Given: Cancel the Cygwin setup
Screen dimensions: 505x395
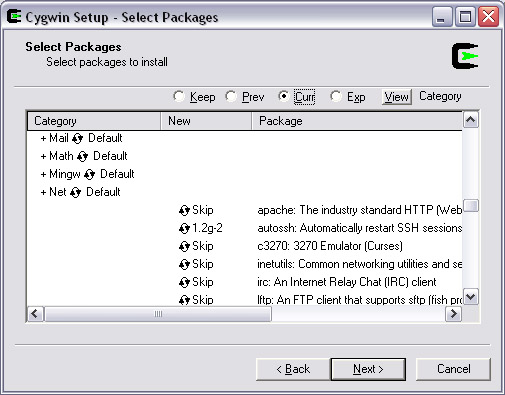Looking at the screenshot, I should click(x=453, y=369).
